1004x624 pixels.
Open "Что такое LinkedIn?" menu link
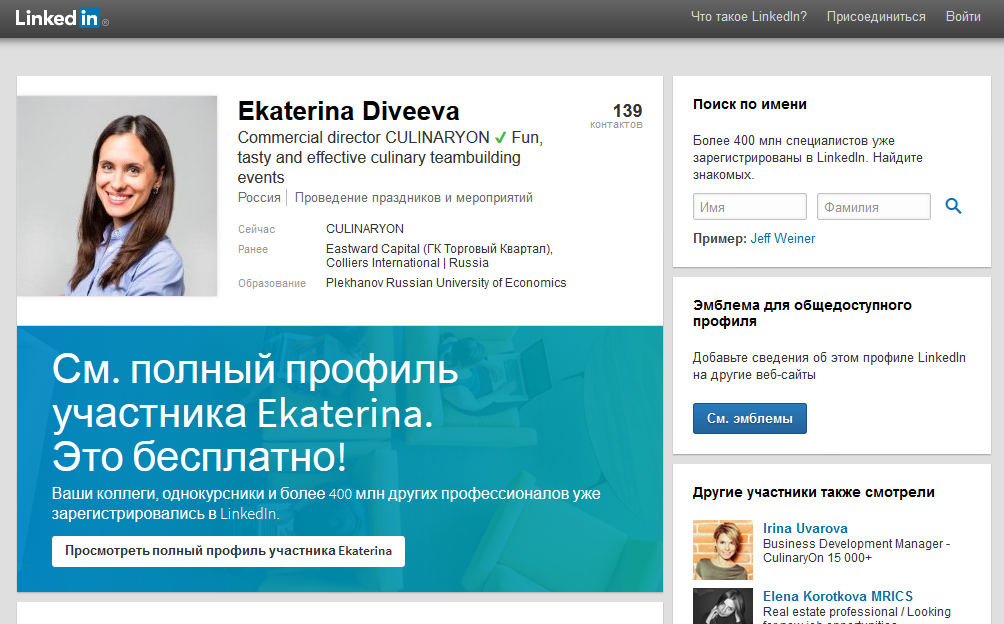tap(749, 17)
